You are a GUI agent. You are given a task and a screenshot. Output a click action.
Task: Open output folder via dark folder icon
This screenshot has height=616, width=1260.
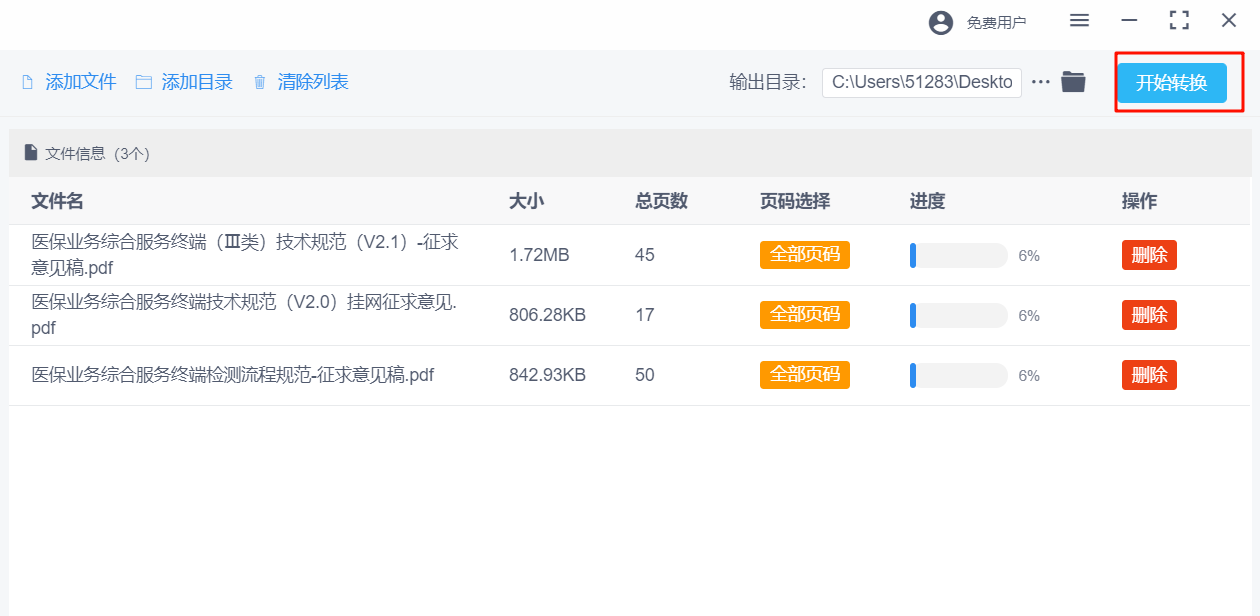click(x=1073, y=82)
